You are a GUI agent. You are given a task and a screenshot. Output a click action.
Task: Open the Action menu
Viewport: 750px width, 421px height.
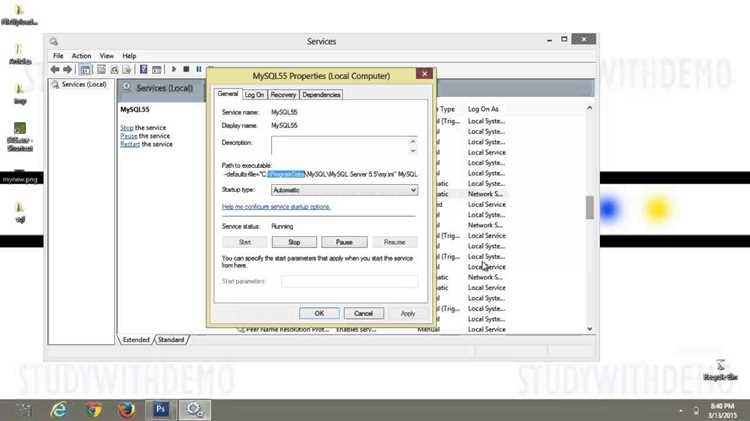tap(81, 56)
